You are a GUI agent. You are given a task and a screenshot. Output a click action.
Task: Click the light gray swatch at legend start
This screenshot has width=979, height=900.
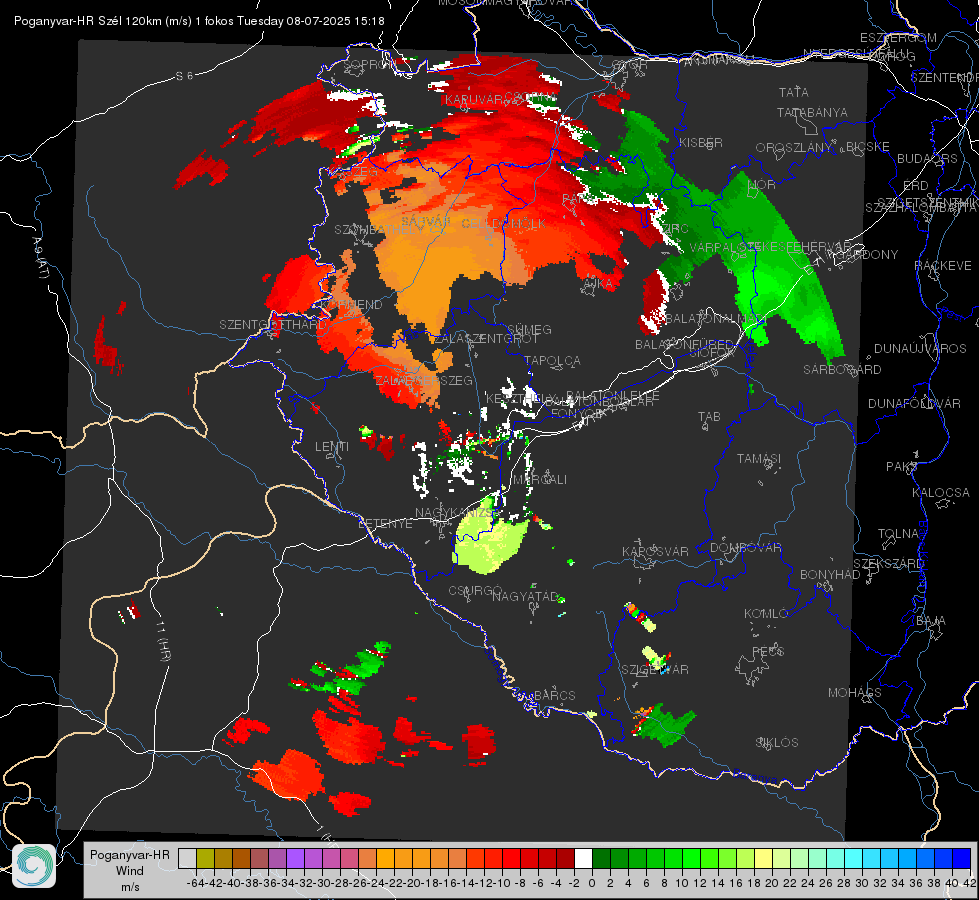pyautogui.click(x=187, y=858)
